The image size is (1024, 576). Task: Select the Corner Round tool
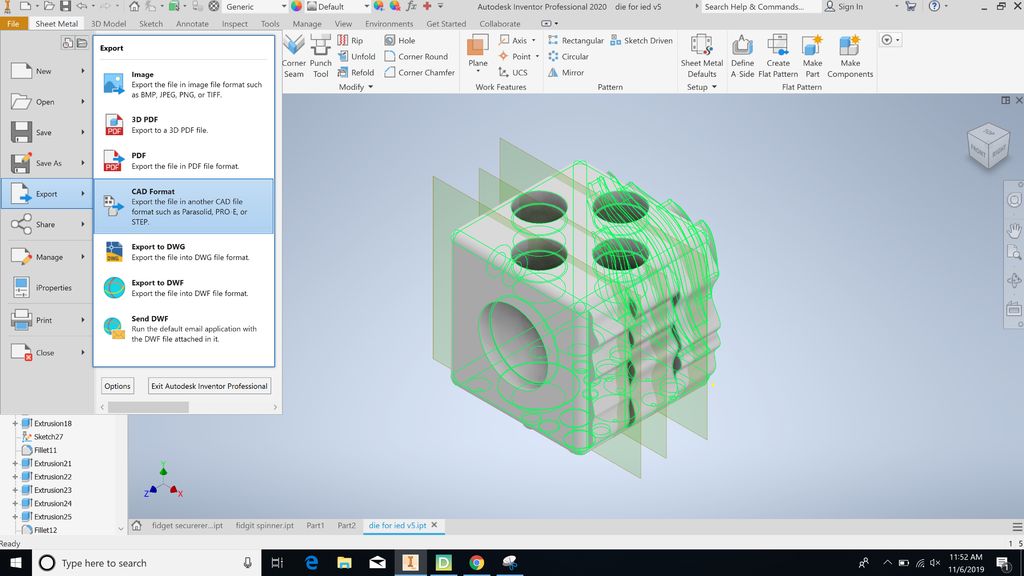coord(416,57)
